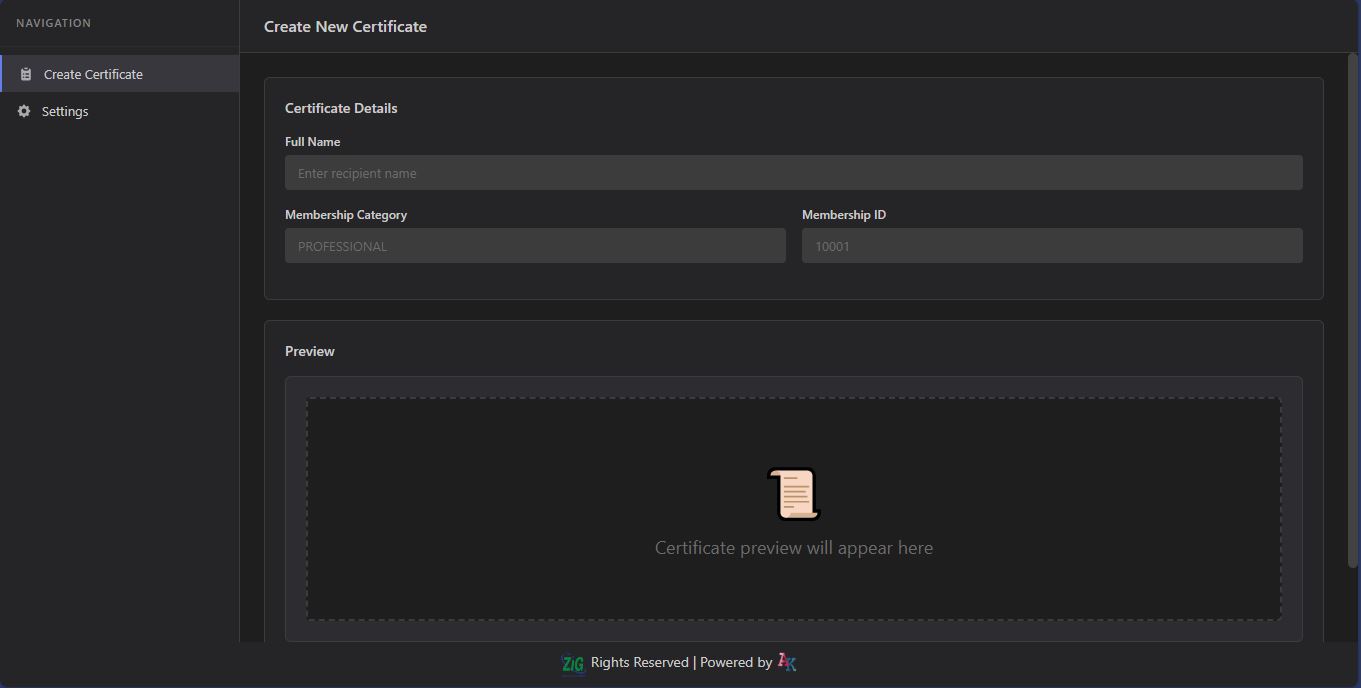1361x688 pixels.
Task: Expand the Membership Category field showing PROFESSIONAL
Action: (x=535, y=245)
